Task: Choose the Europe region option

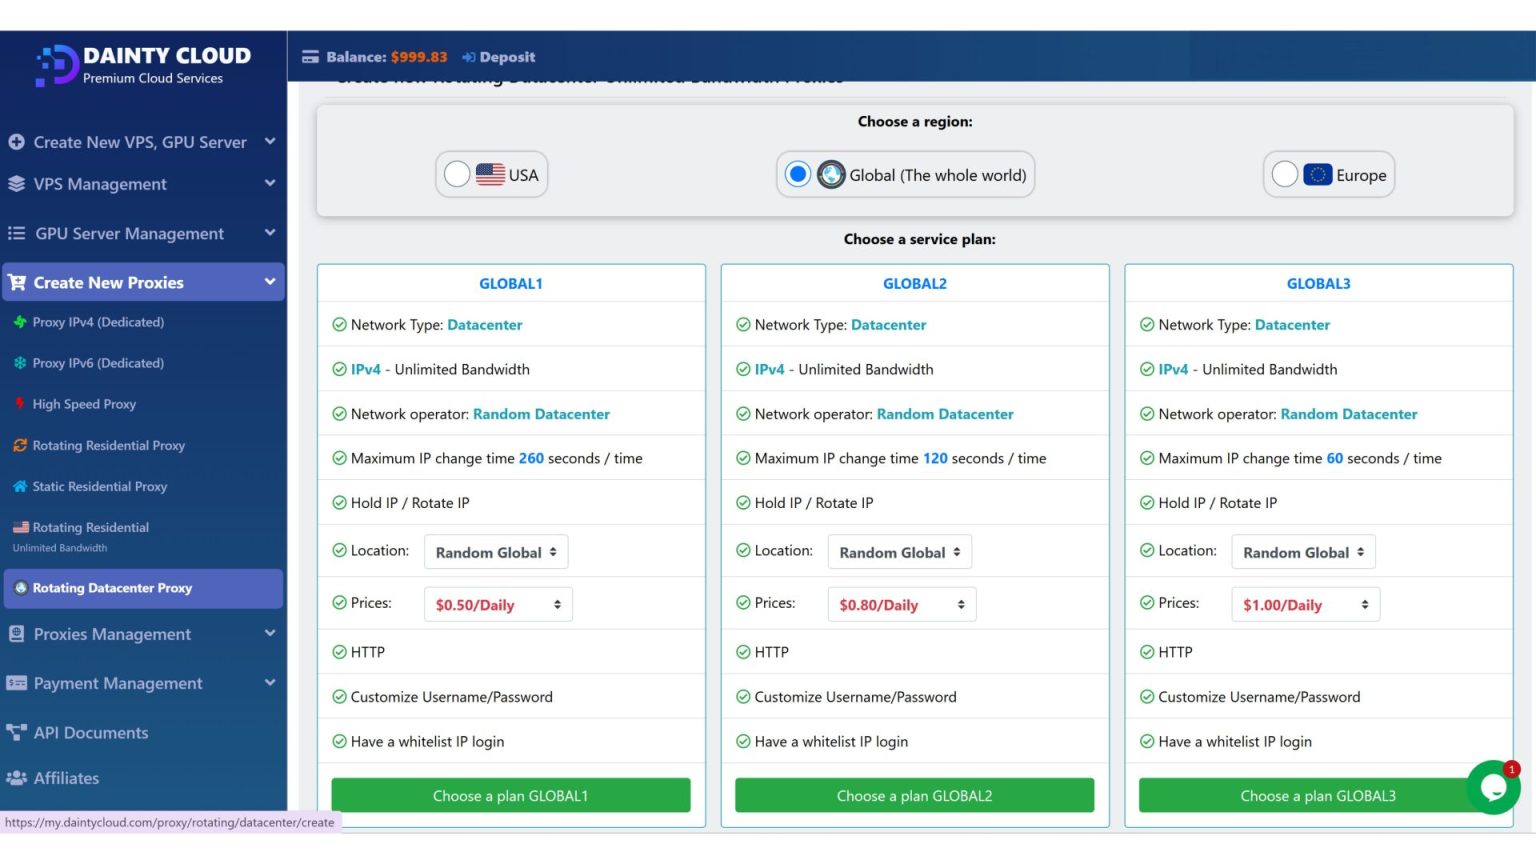Action: point(1285,173)
